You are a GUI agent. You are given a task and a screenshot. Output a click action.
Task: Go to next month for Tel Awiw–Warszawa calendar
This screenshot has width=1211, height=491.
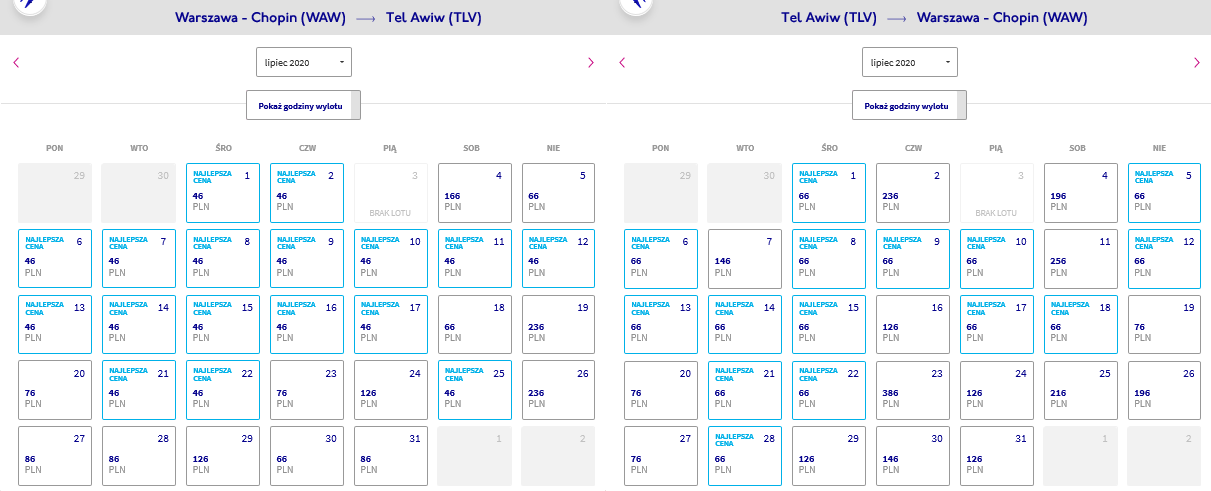tap(1196, 62)
